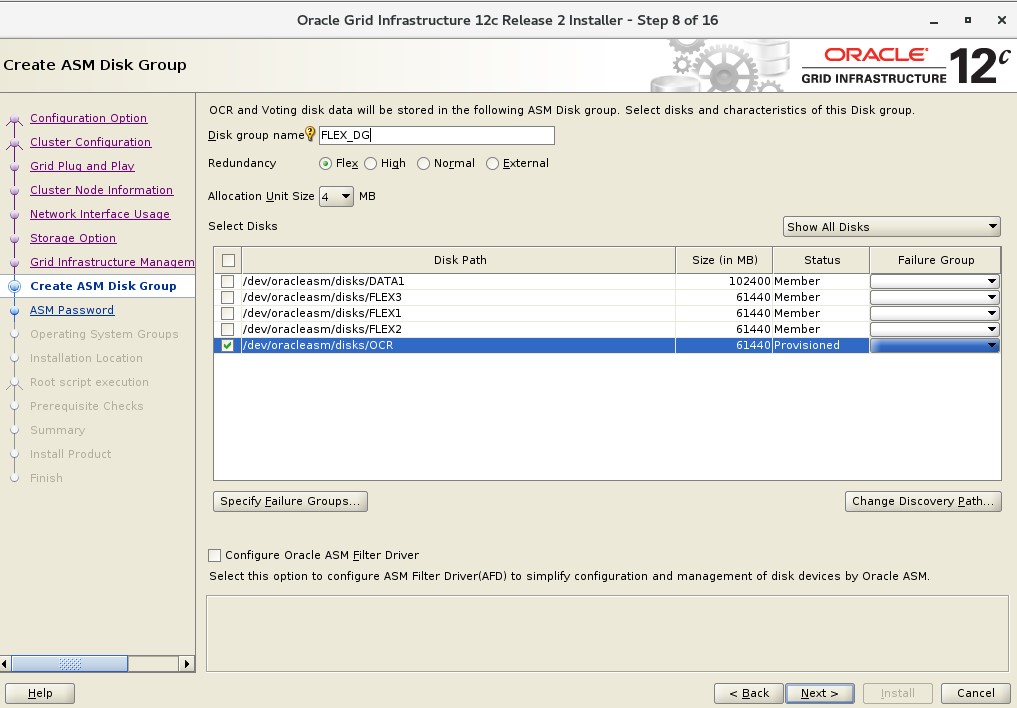The height and width of the screenshot is (708, 1017).
Task: Open the Failure Group dropdown for DATA1
Action: click(x=992, y=282)
